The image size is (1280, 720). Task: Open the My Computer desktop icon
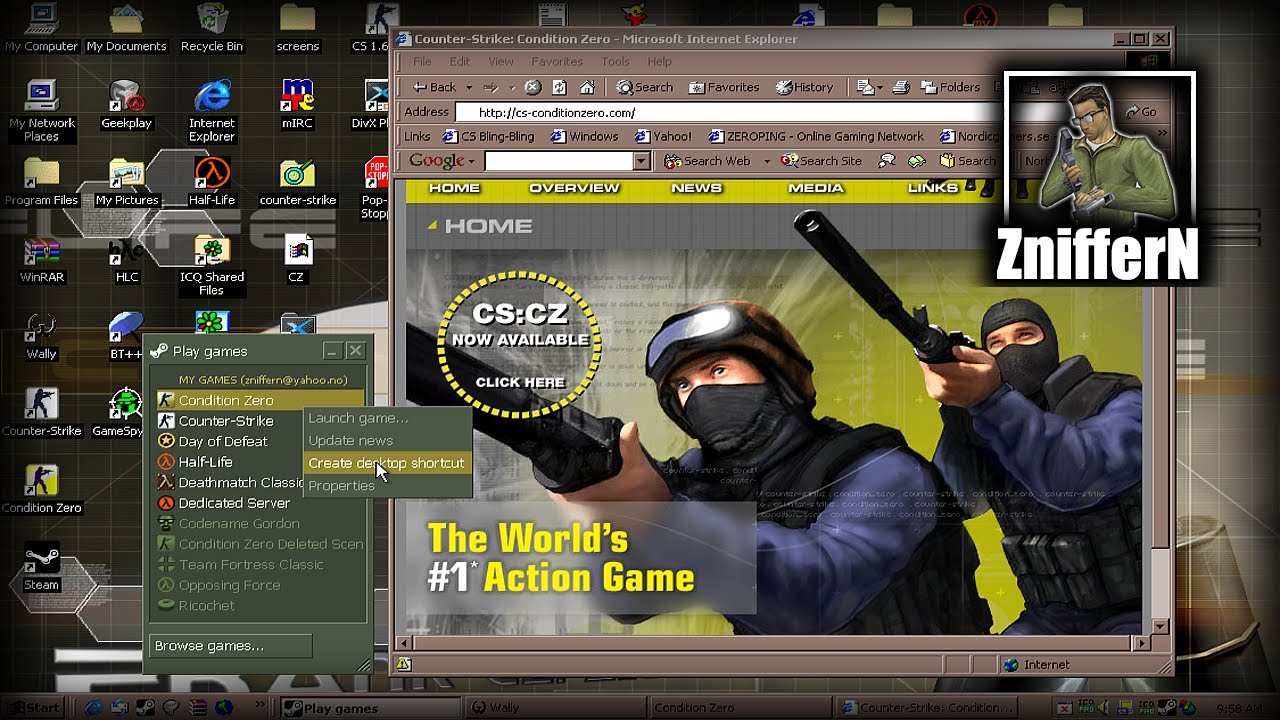click(x=41, y=28)
